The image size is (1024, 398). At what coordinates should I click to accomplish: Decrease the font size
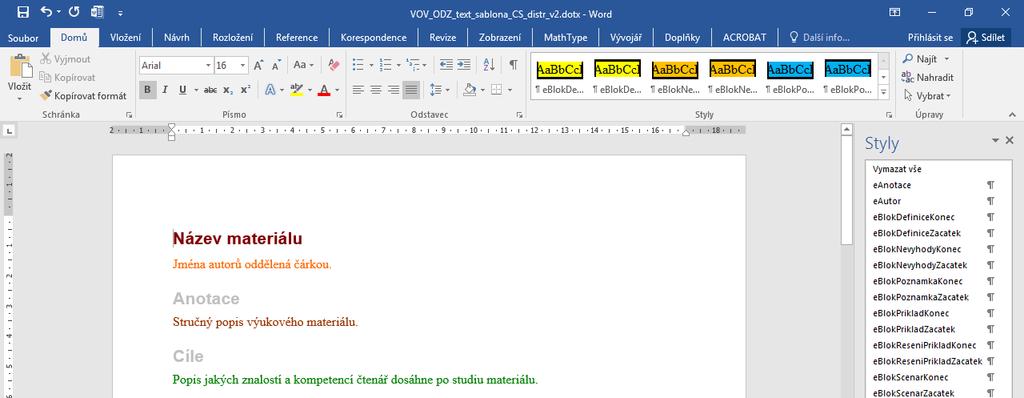click(x=276, y=65)
